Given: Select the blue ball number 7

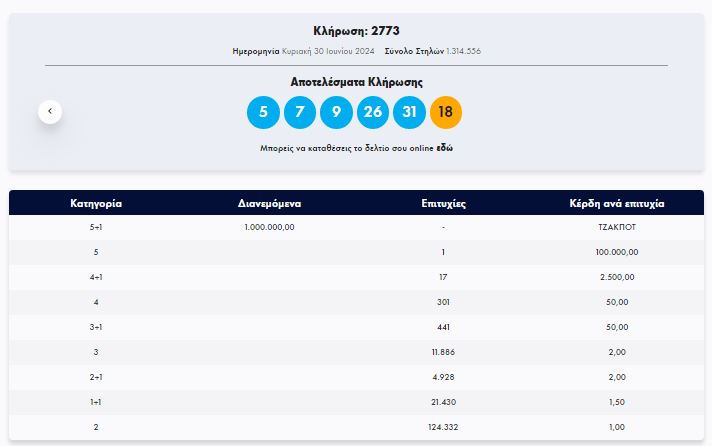Looking at the screenshot, I should coord(300,112).
